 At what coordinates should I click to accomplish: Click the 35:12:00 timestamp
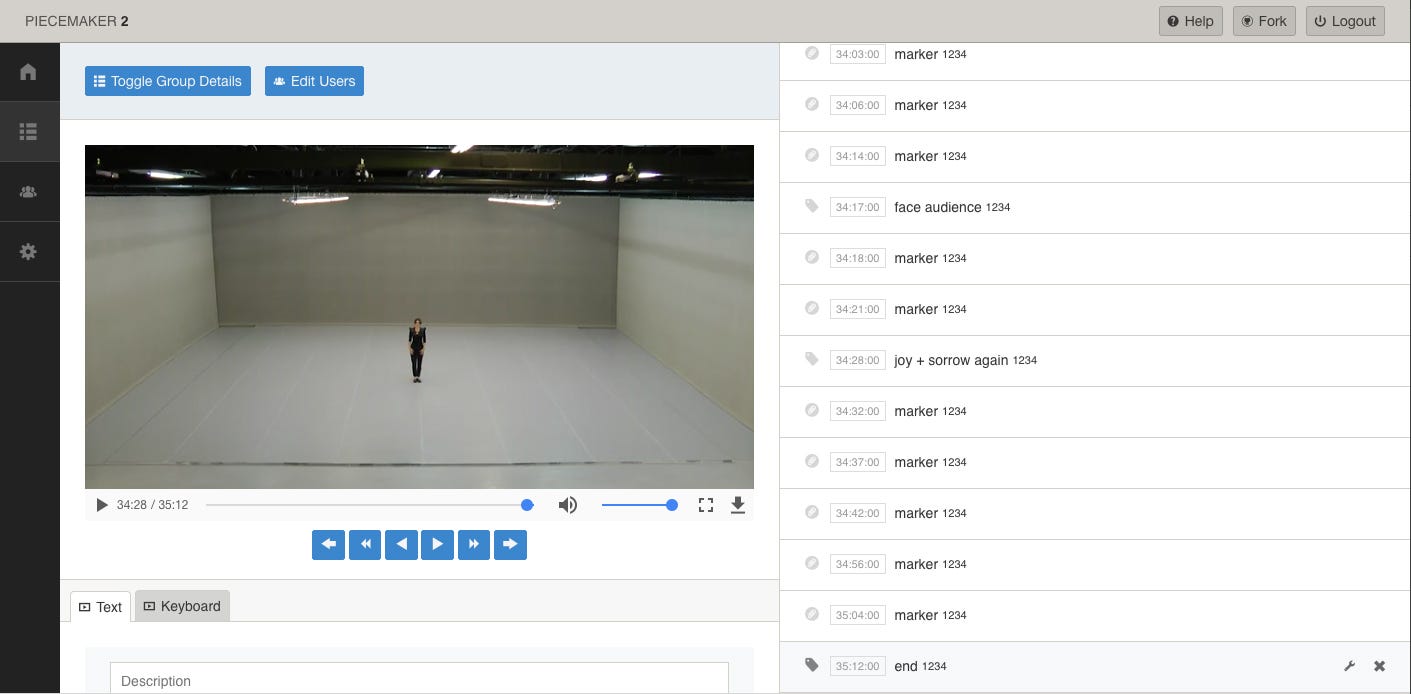[x=858, y=666]
